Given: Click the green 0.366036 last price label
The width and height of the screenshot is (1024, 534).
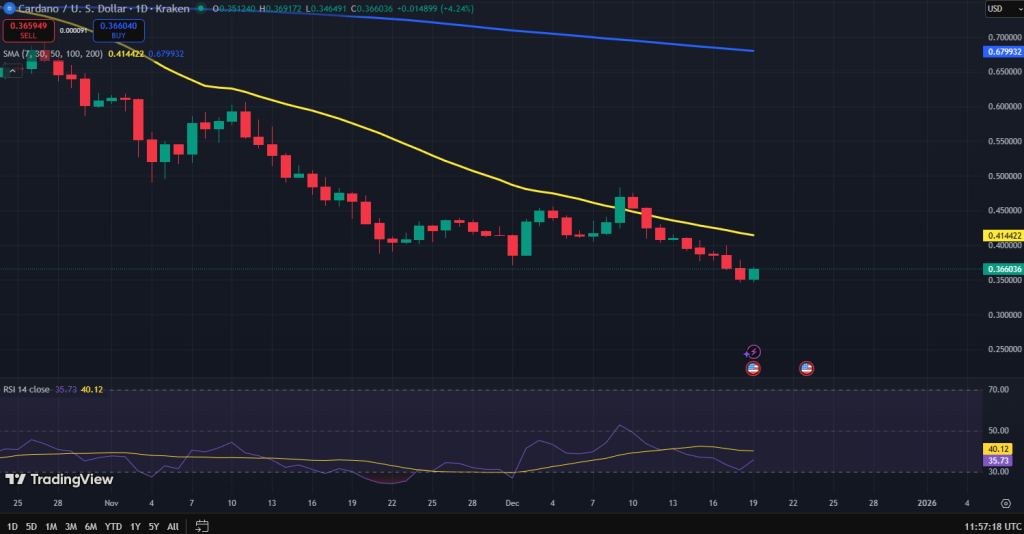Looking at the screenshot, I should pos(1003,269).
